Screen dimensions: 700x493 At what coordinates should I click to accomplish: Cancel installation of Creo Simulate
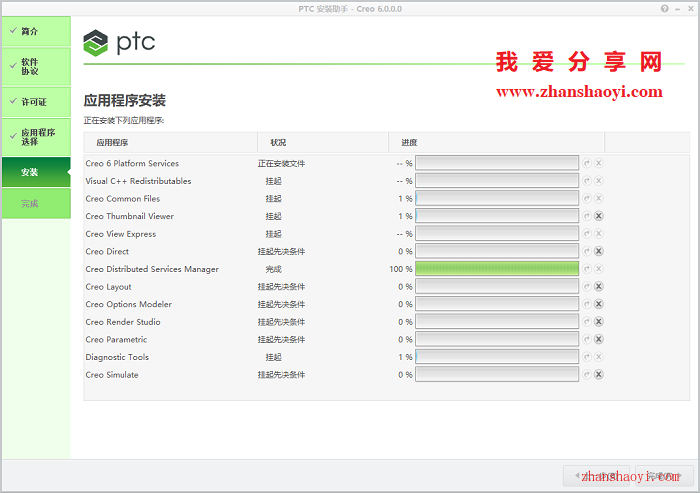(x=599, y=375)
